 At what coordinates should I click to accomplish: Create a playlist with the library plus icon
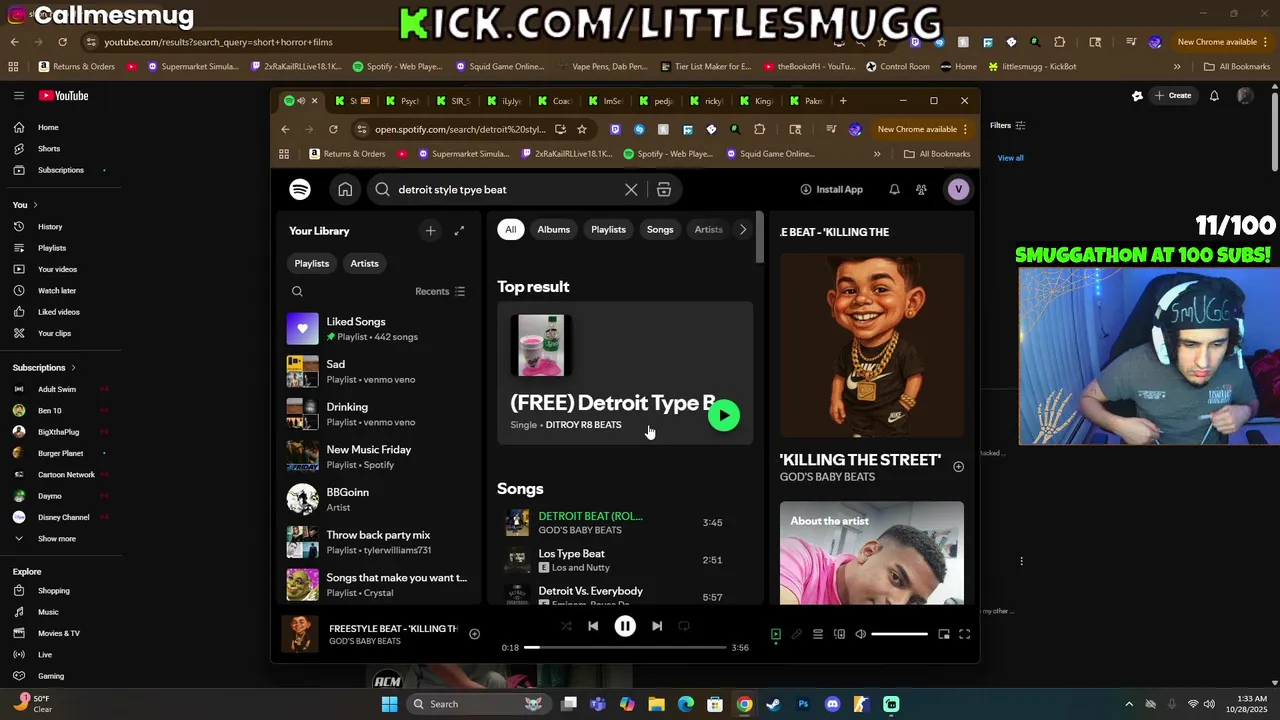[x=430, y=231]
